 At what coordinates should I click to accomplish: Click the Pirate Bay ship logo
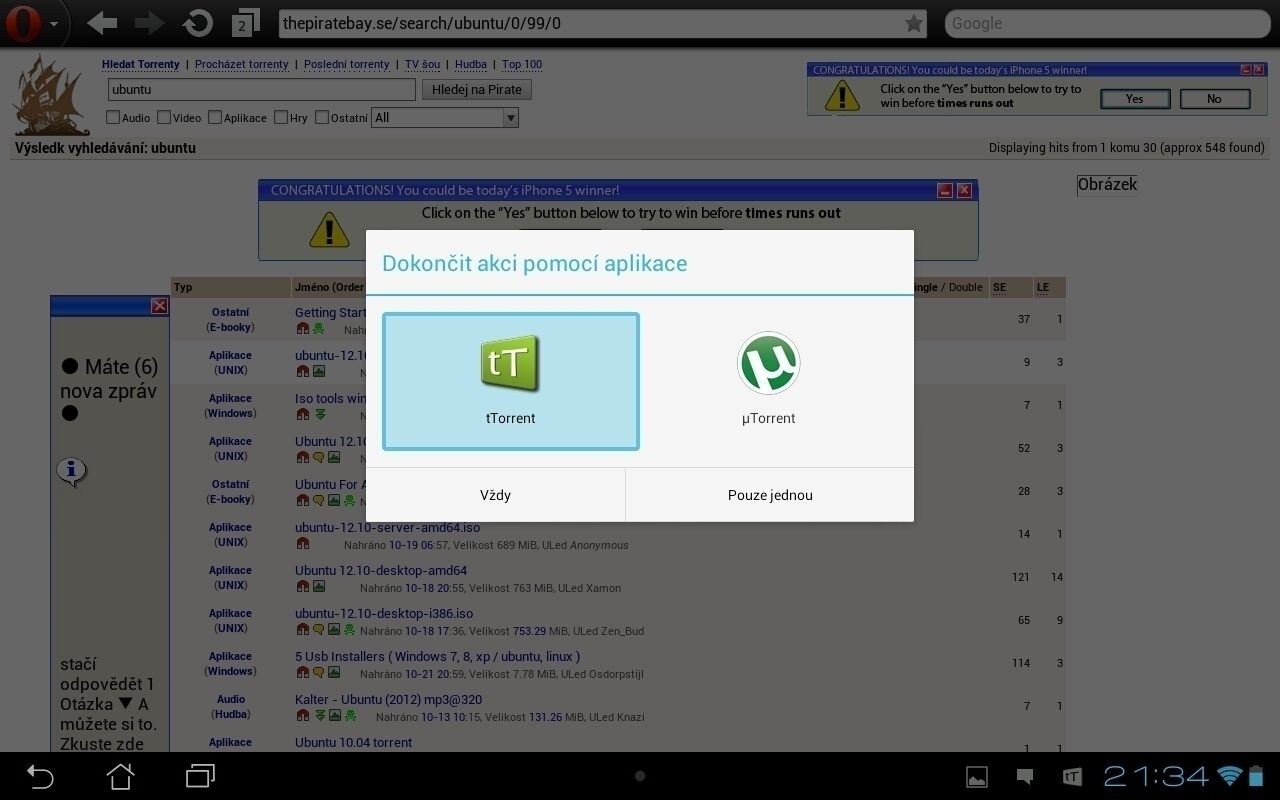click(53, 95)
